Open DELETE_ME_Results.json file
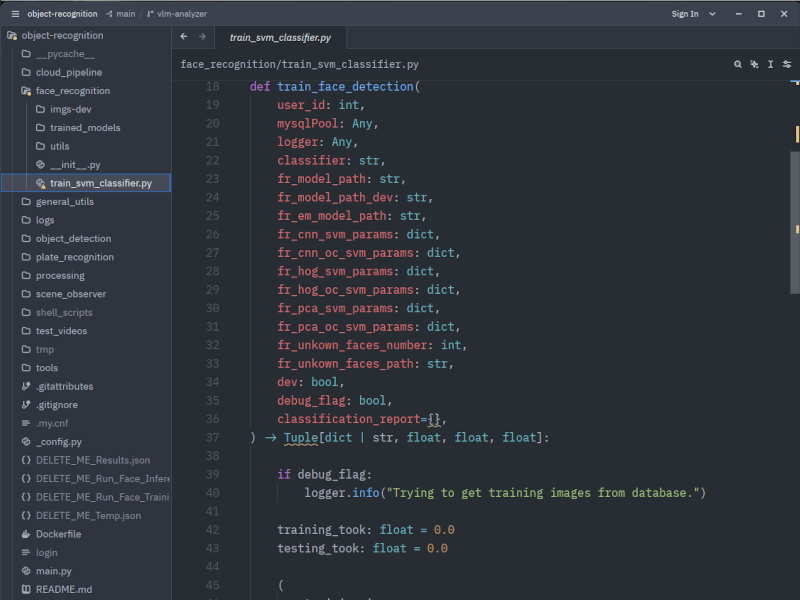Viewport: 800px width, 600px height. click(x=86, y=460)
